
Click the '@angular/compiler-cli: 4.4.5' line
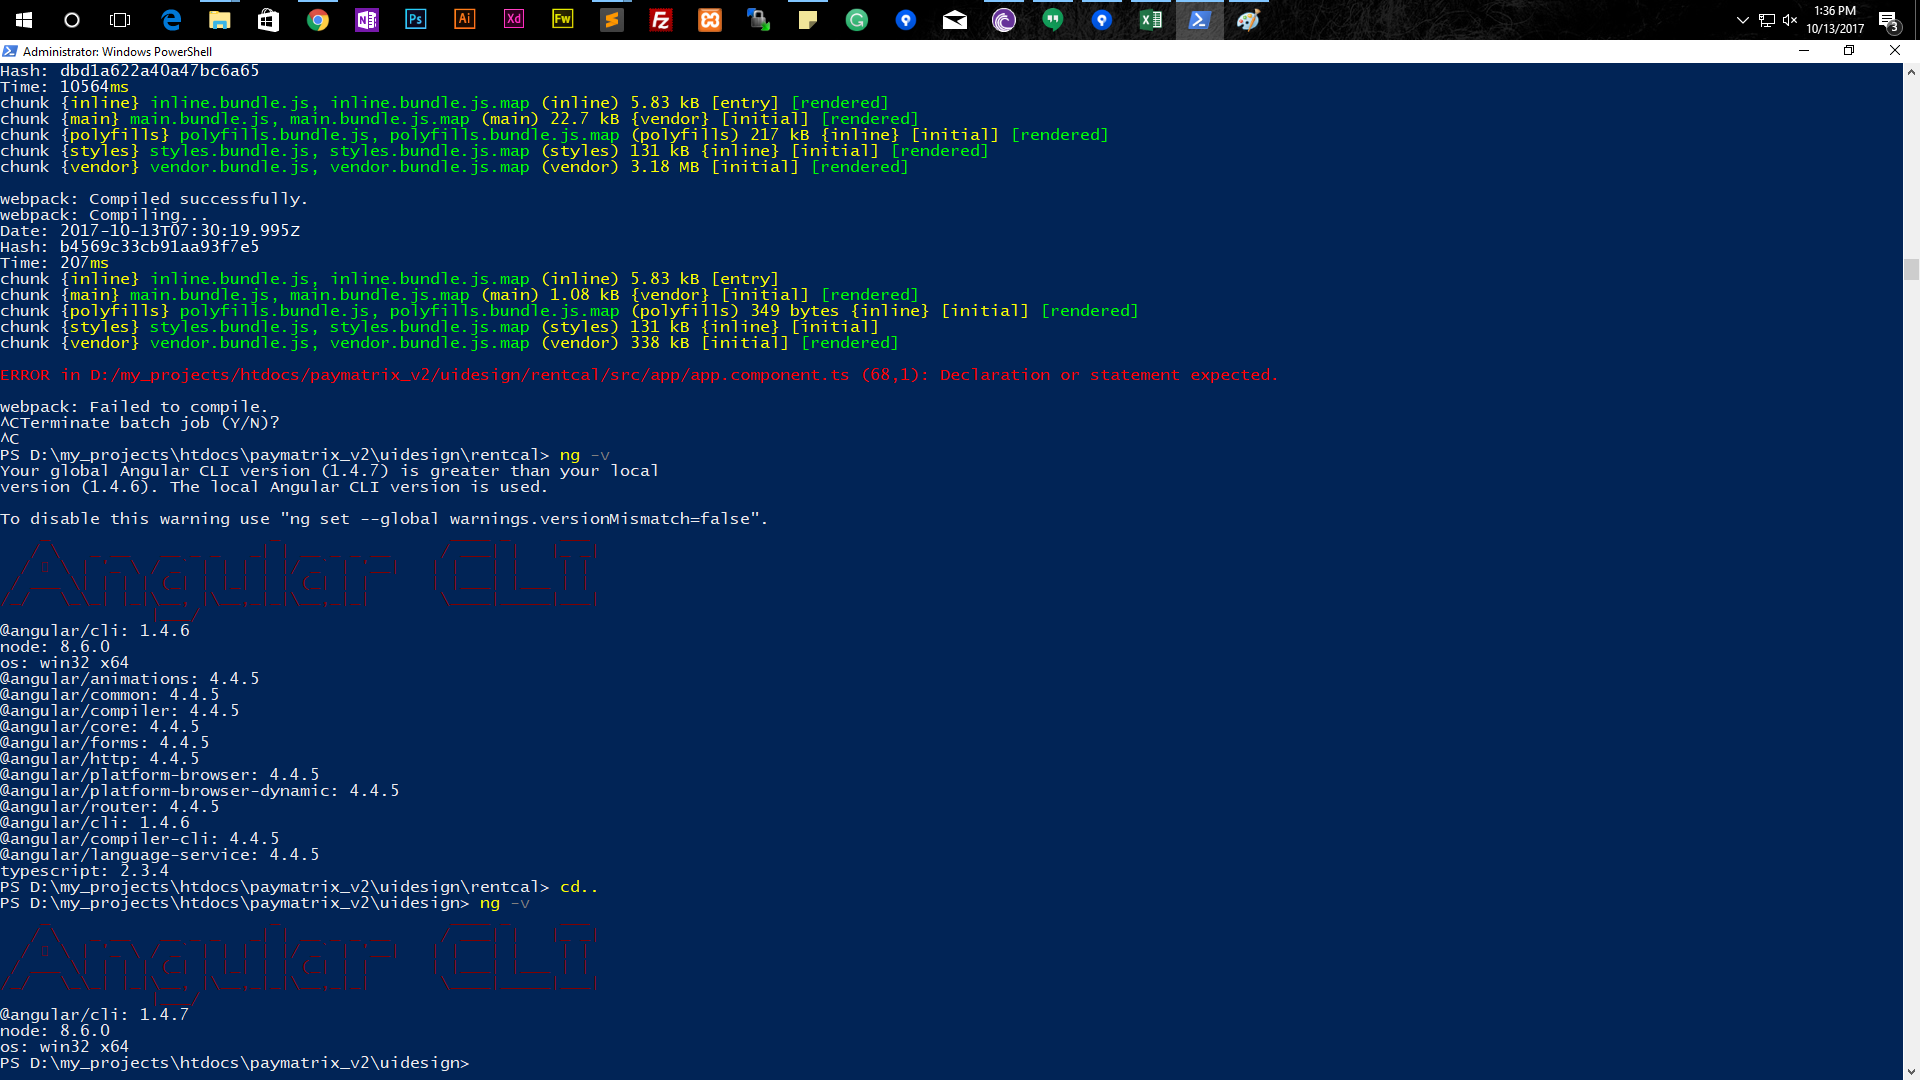pos(140,839)
